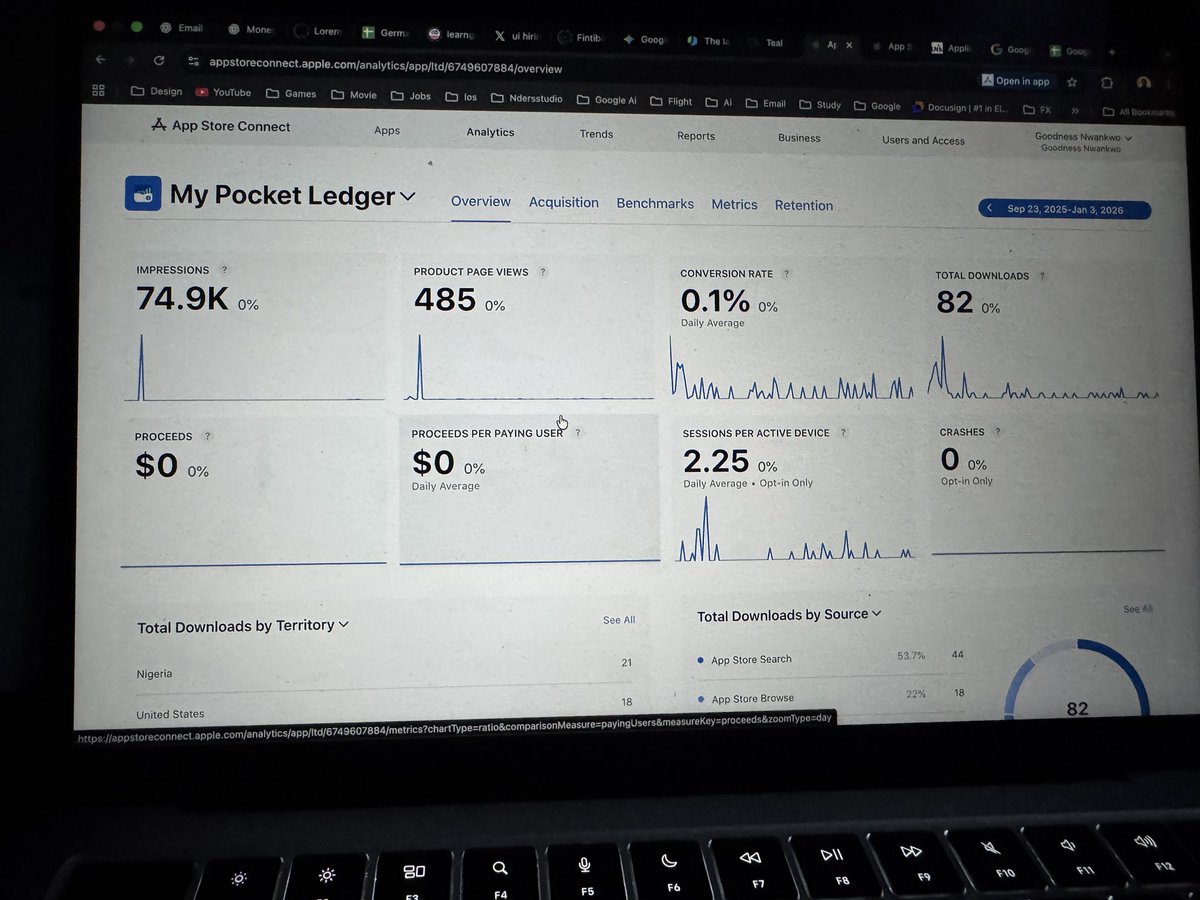Screen dimensions: 1200x900
Task: Open Users and Access in top navigation
Action: [923, 141]
